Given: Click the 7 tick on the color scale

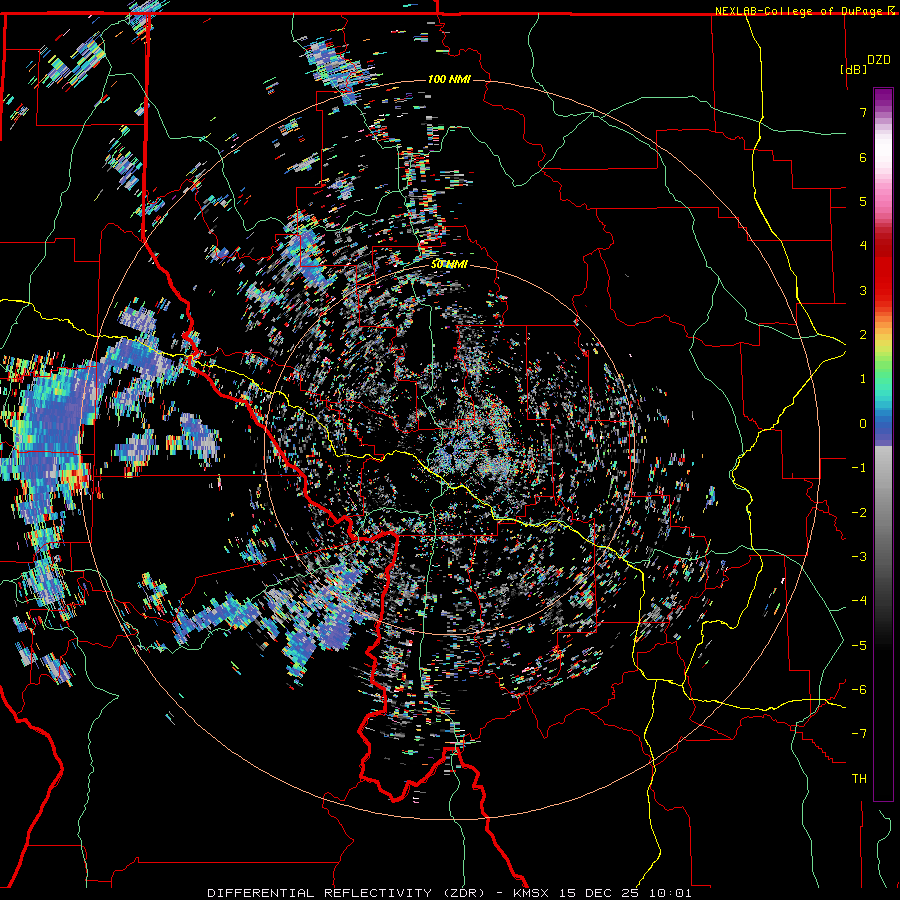Looking at the screenshot, I should [863, 112].
